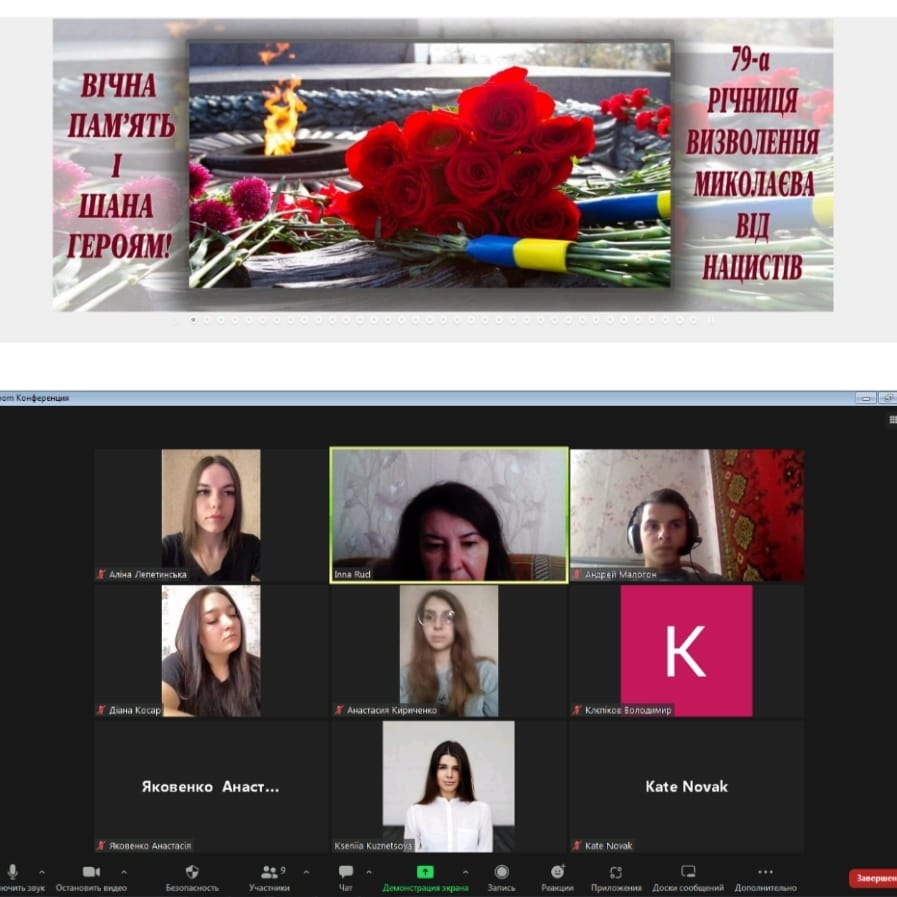Switch view using the grid icon top-right

point(892,420)
